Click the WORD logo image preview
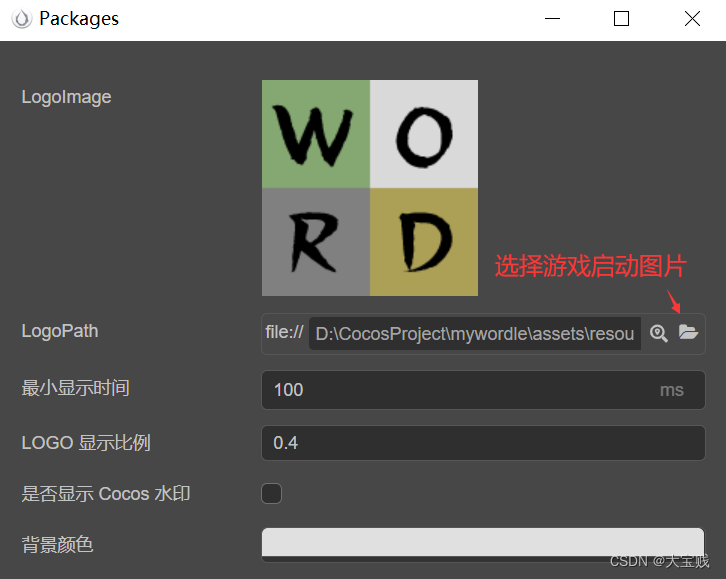This screenshot has width=726, height=579. click(x=370, y=188)
